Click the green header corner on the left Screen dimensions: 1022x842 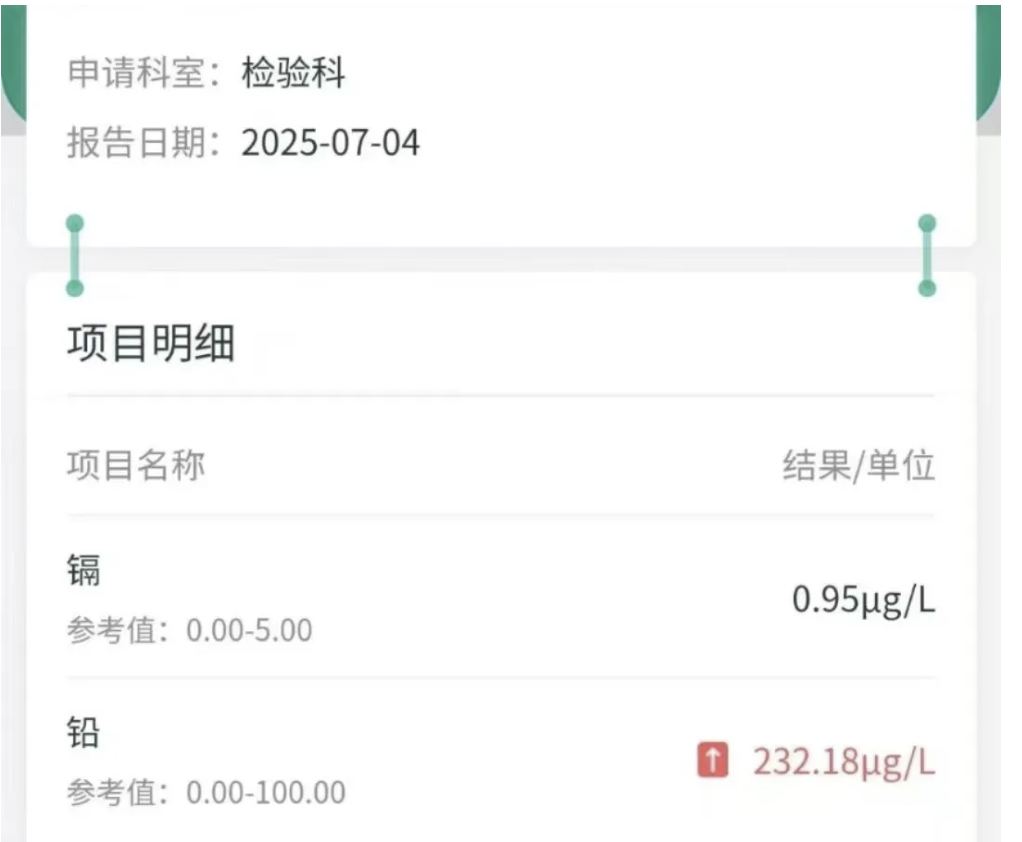14,63
